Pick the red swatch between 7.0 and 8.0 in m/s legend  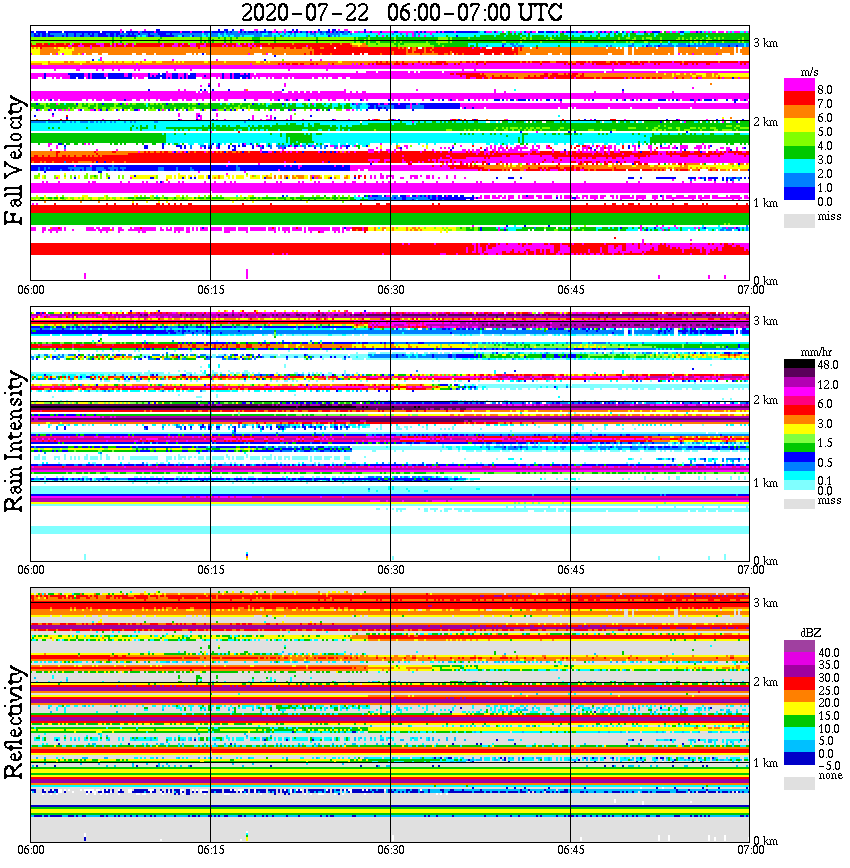click(799, 98)
